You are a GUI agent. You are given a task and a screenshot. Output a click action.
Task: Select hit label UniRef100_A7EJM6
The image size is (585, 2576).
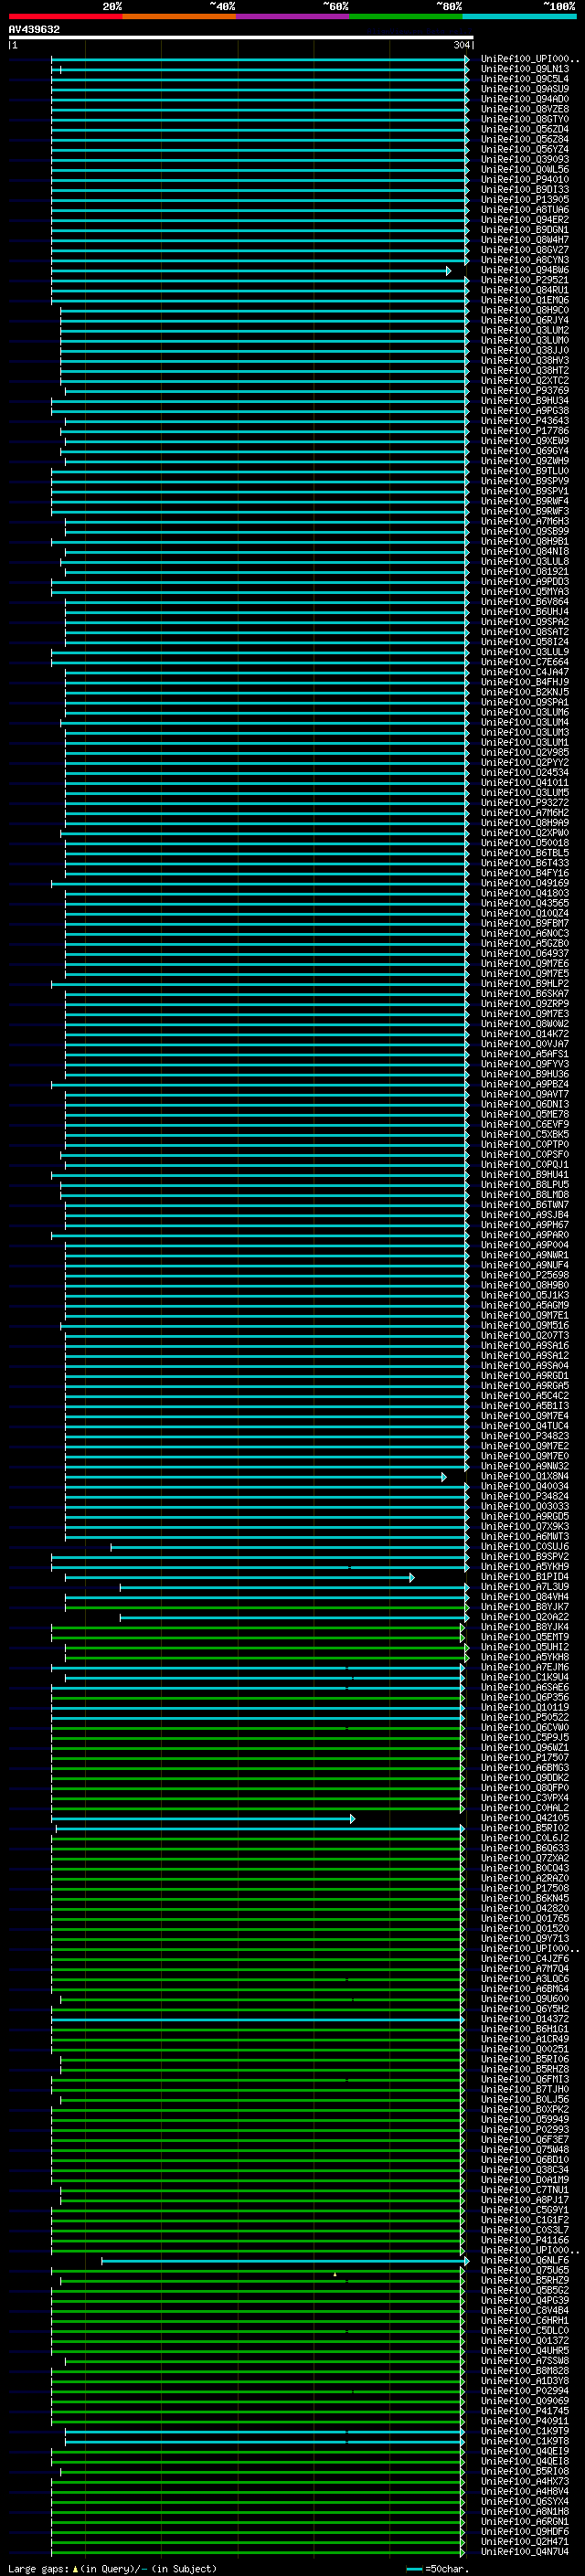coord(525,1667)
